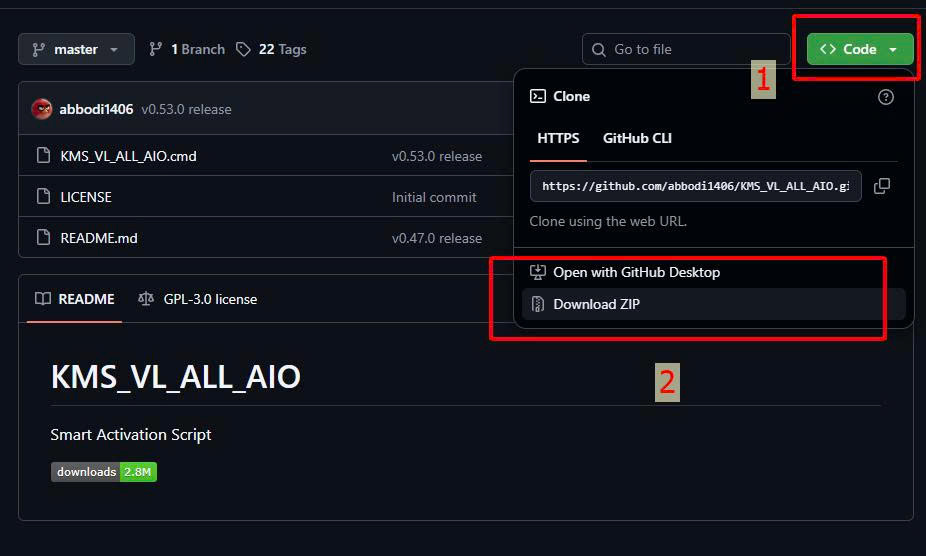Click the copy URL to clipboard icon
The image size is (926, 556).
881,186
